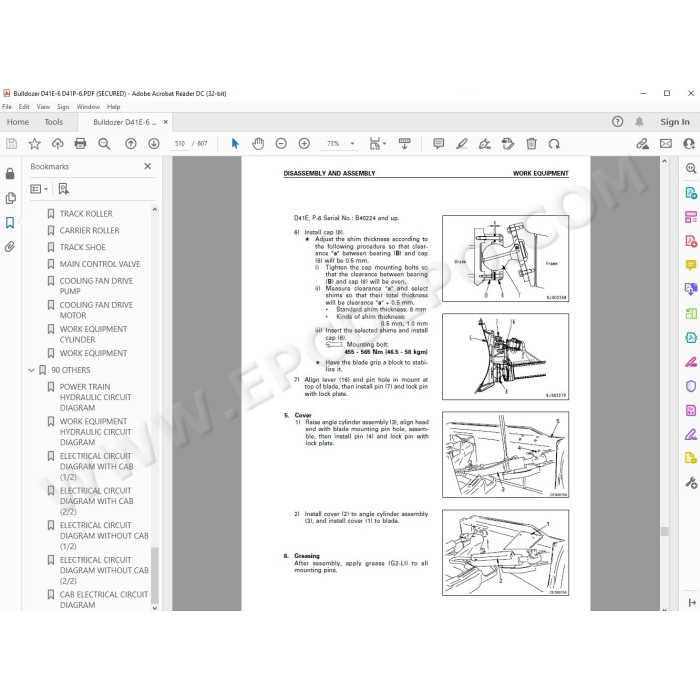Screen dimensions: 700x700
Task: Click the document vertical scrollbar thumb
Action: point(664,531)
